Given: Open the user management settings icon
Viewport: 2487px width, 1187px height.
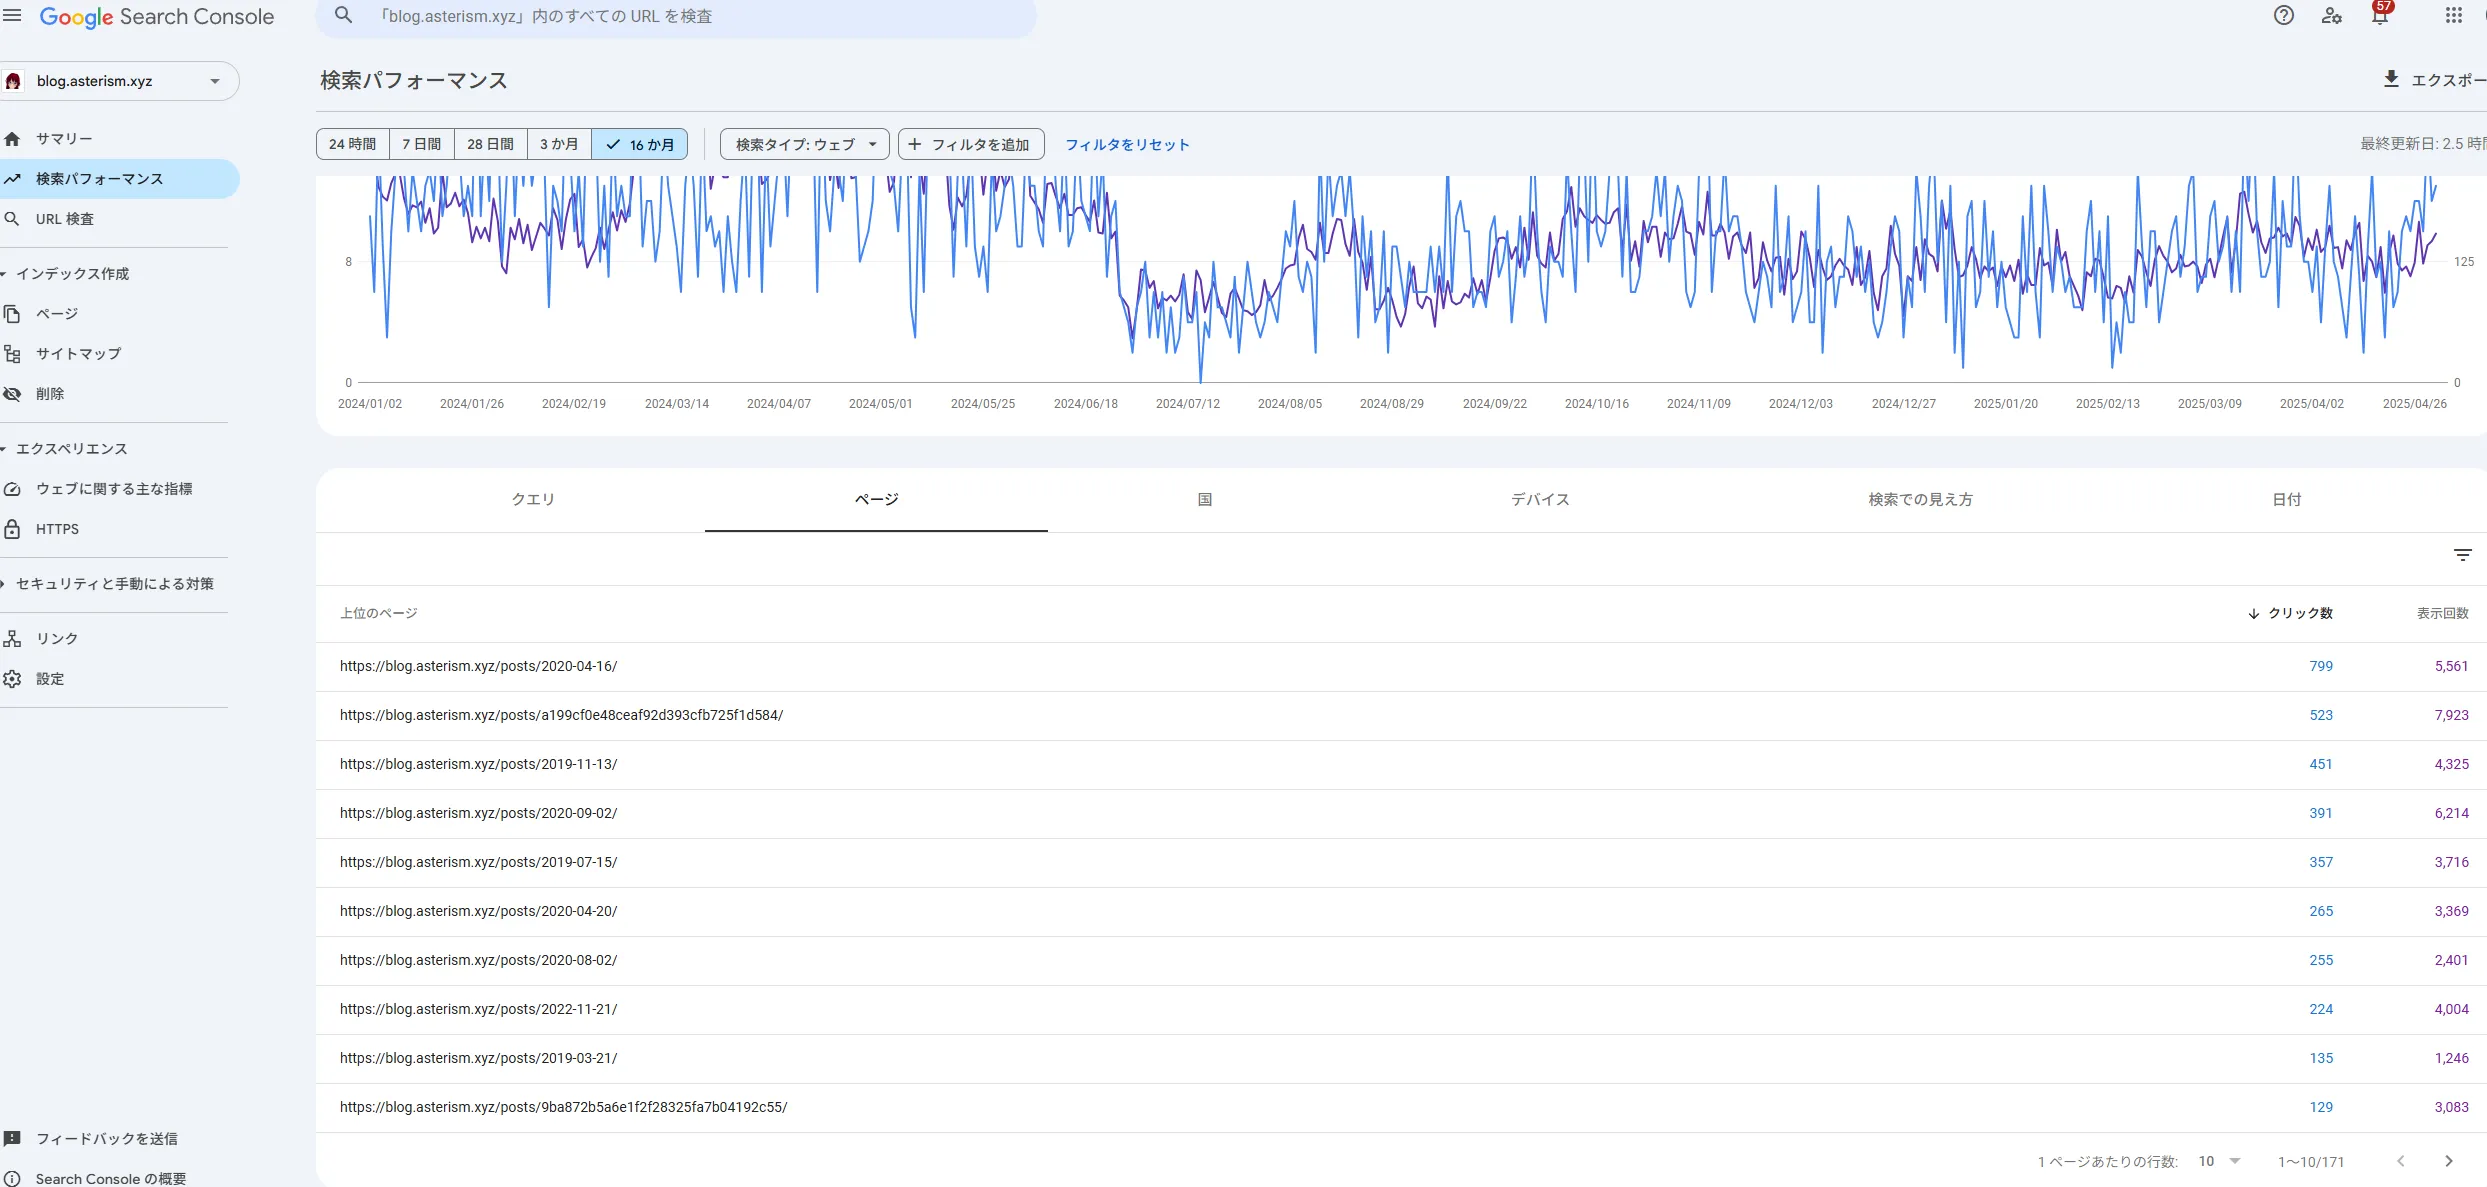Looking at the screenshot, I should click(2332, 16).
